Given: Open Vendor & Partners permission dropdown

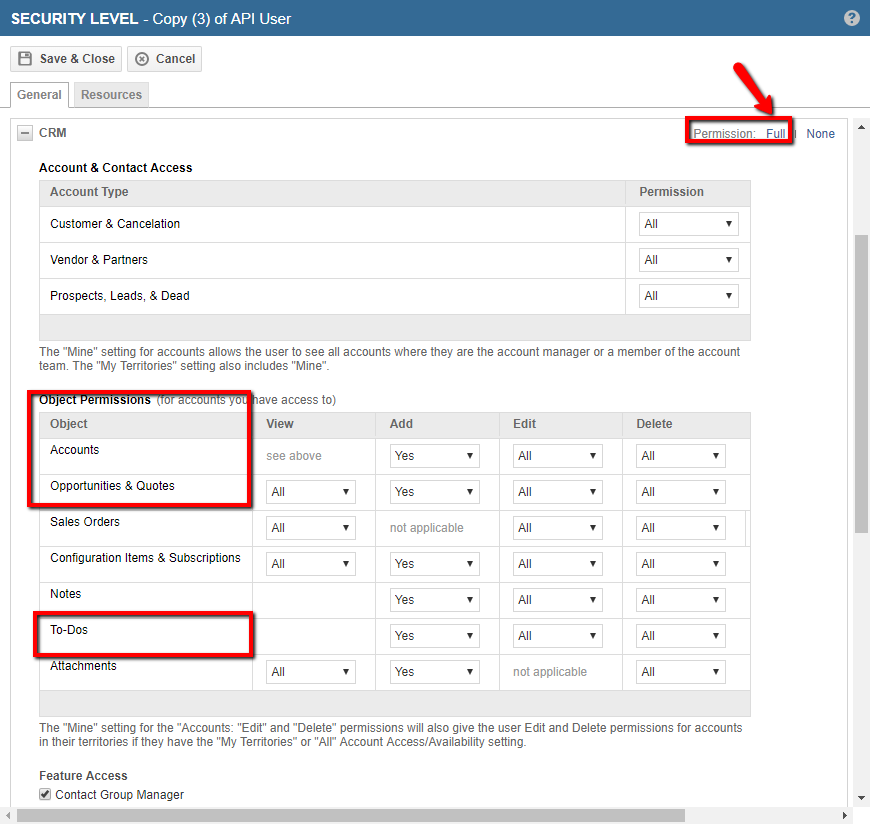Looking at the screenshot, I should tap(688, 260).
